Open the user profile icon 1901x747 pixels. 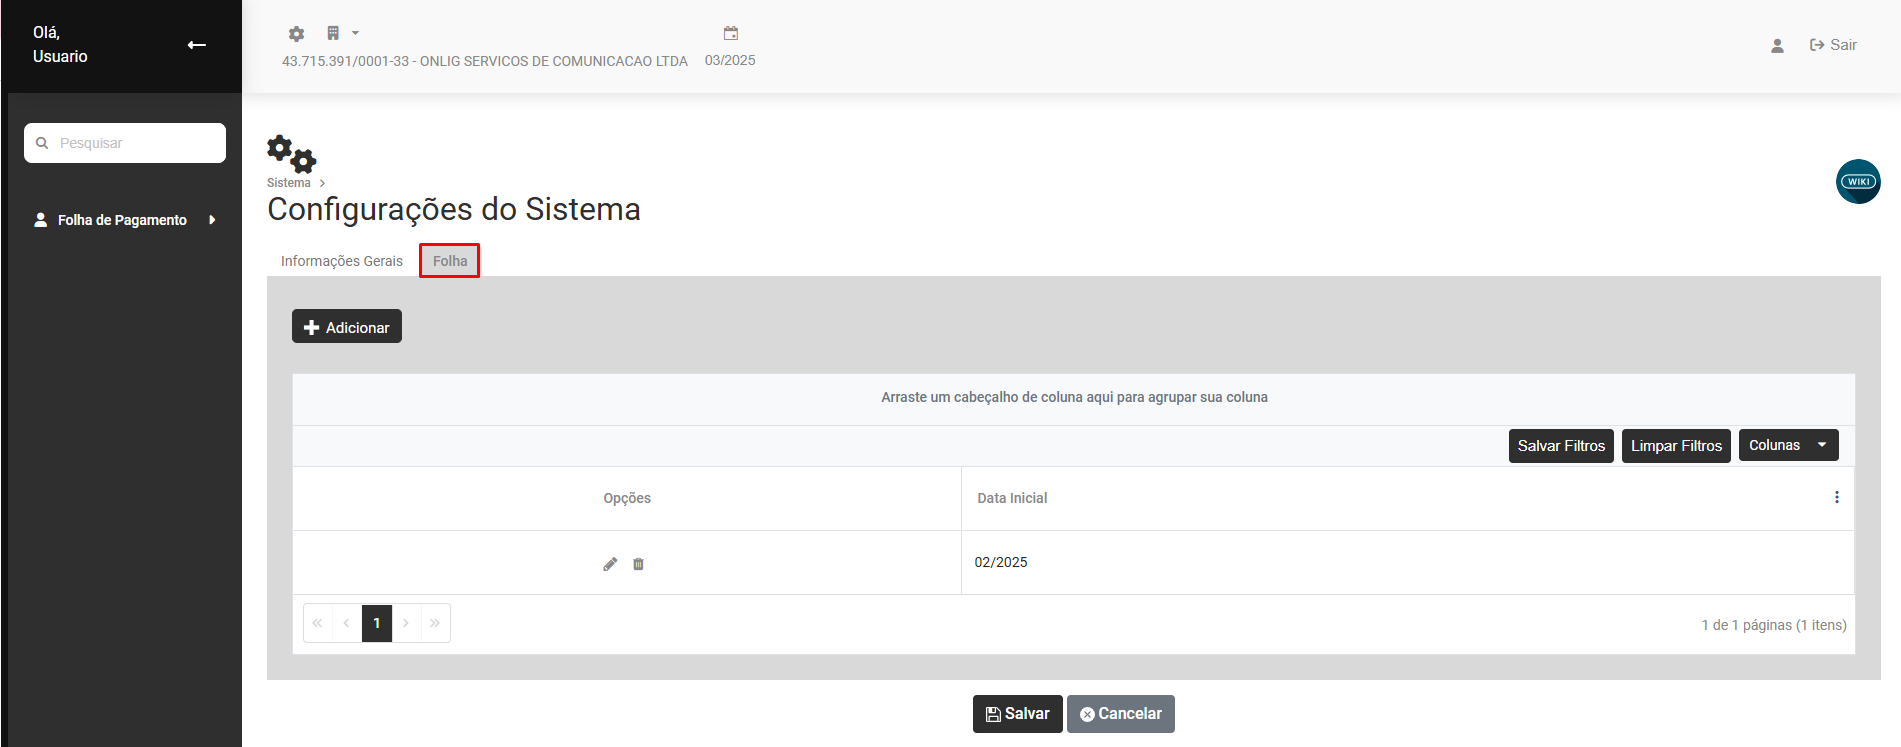1777,46
